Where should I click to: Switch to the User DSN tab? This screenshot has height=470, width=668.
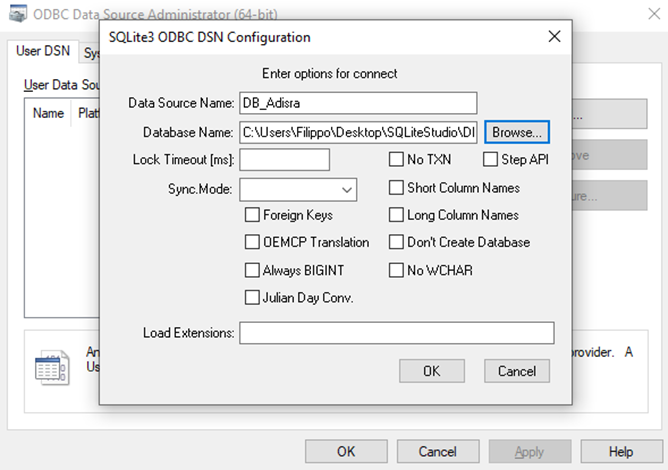click(x=43, y=51)
